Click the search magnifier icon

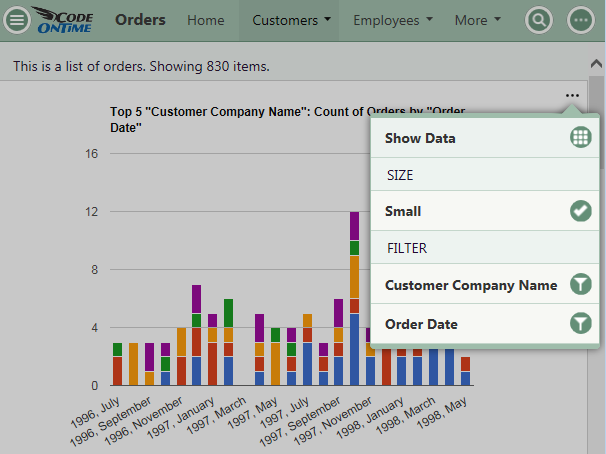pyautogui.click(x=539, y=20)
